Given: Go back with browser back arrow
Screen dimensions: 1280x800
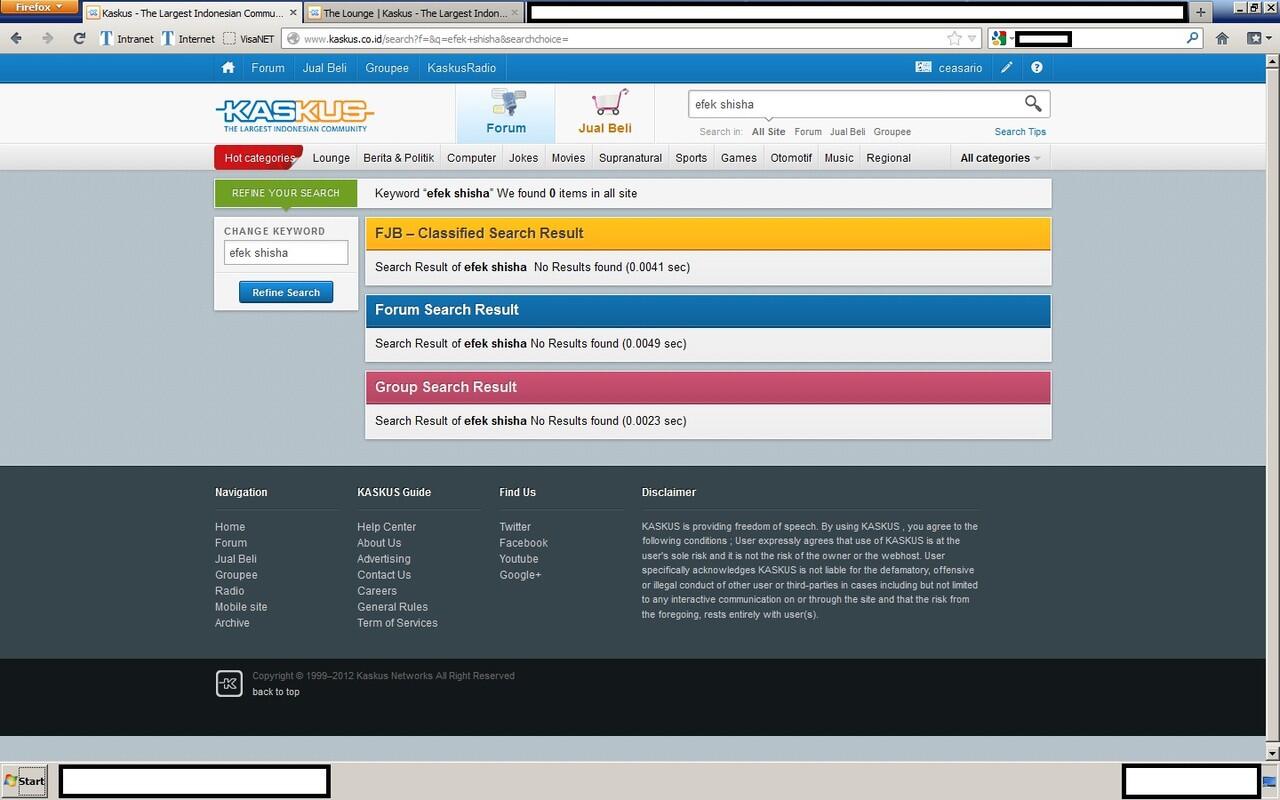Looking at the screenshot, I should pyautogui.click(x=16, y=38).
